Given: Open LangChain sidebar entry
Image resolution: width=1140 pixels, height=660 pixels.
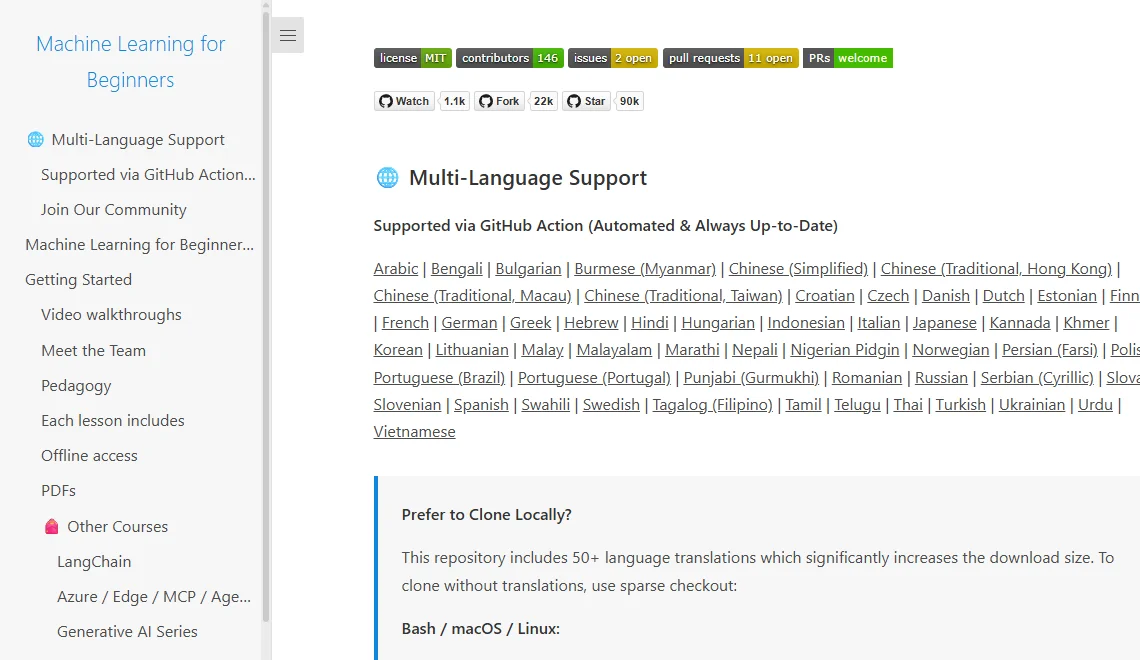Looking at the screenshot, I should coord(94,562).
